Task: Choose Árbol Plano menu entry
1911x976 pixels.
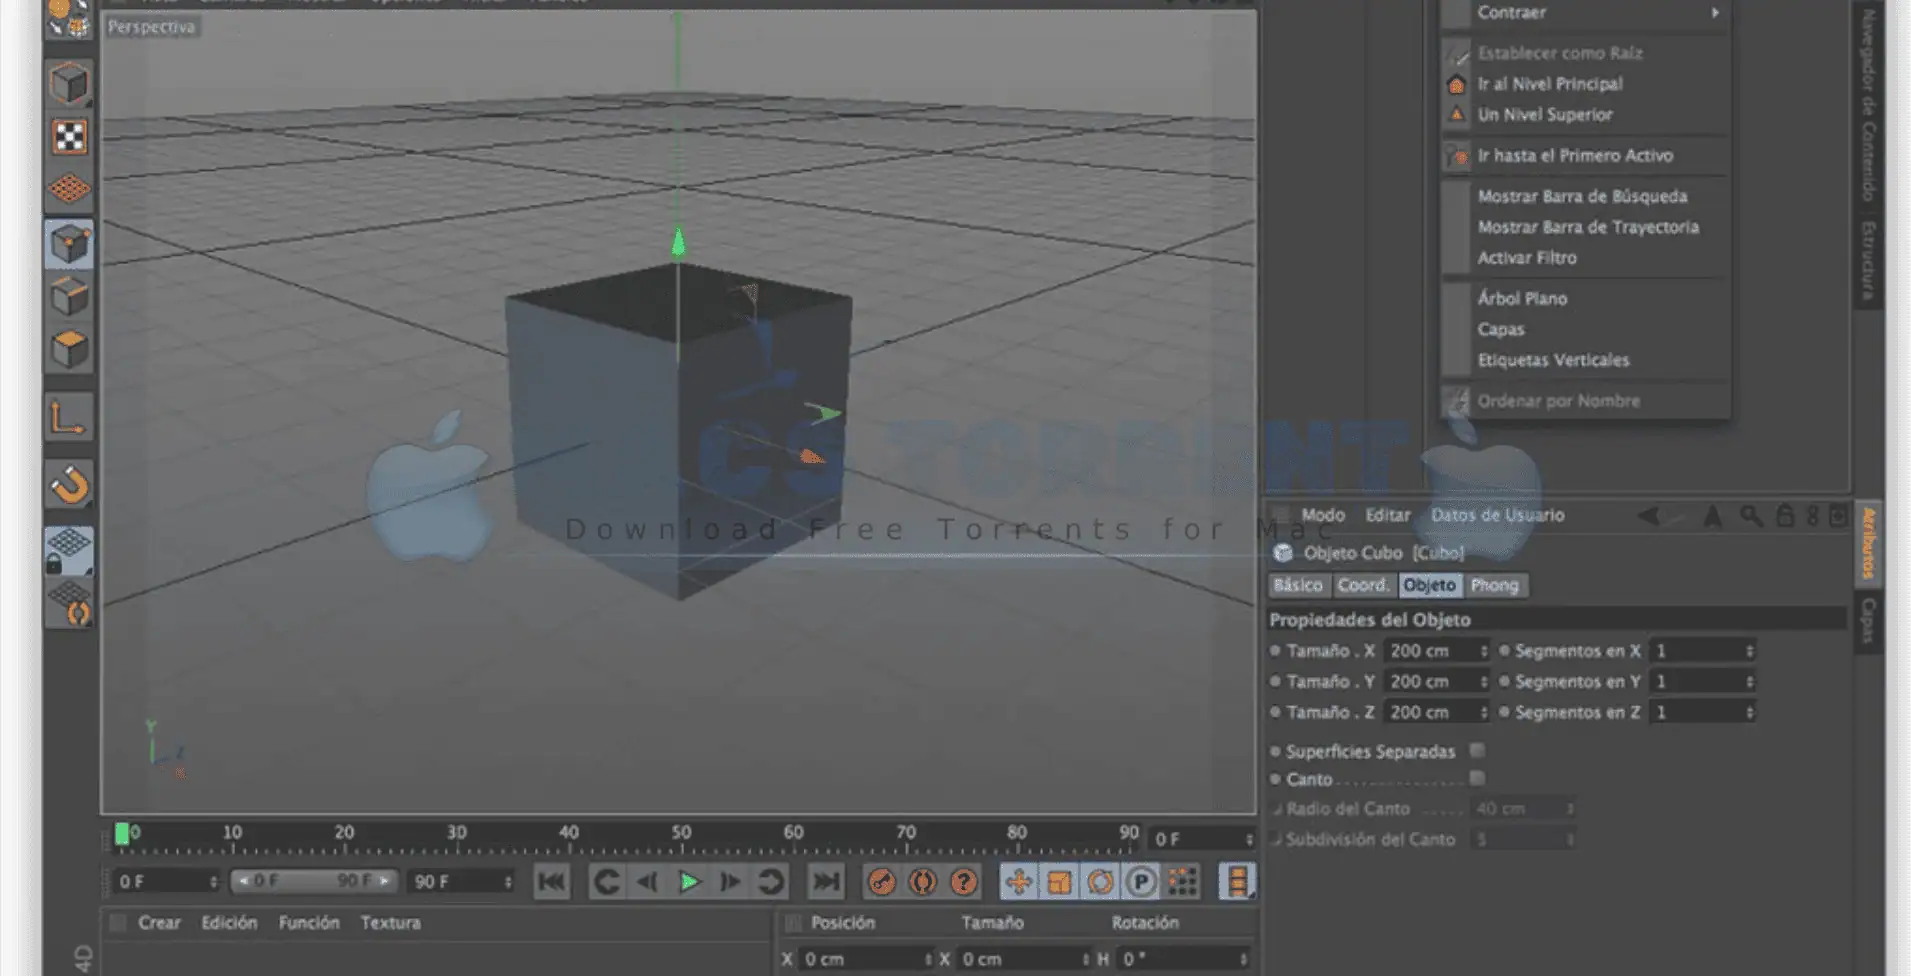Action: click(x=1522, y=299)
